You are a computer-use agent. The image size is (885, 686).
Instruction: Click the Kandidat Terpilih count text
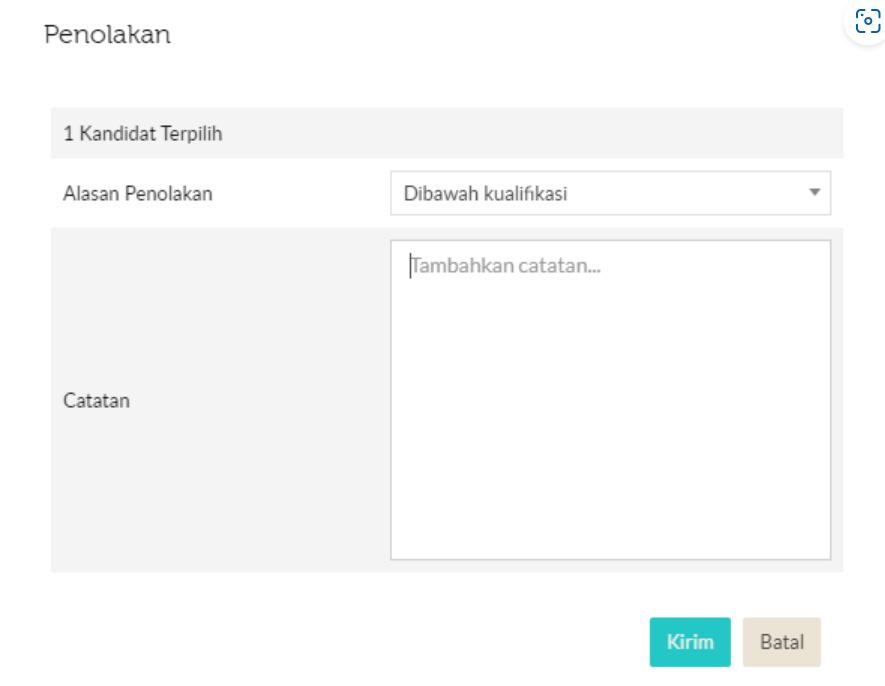(143, 134)
